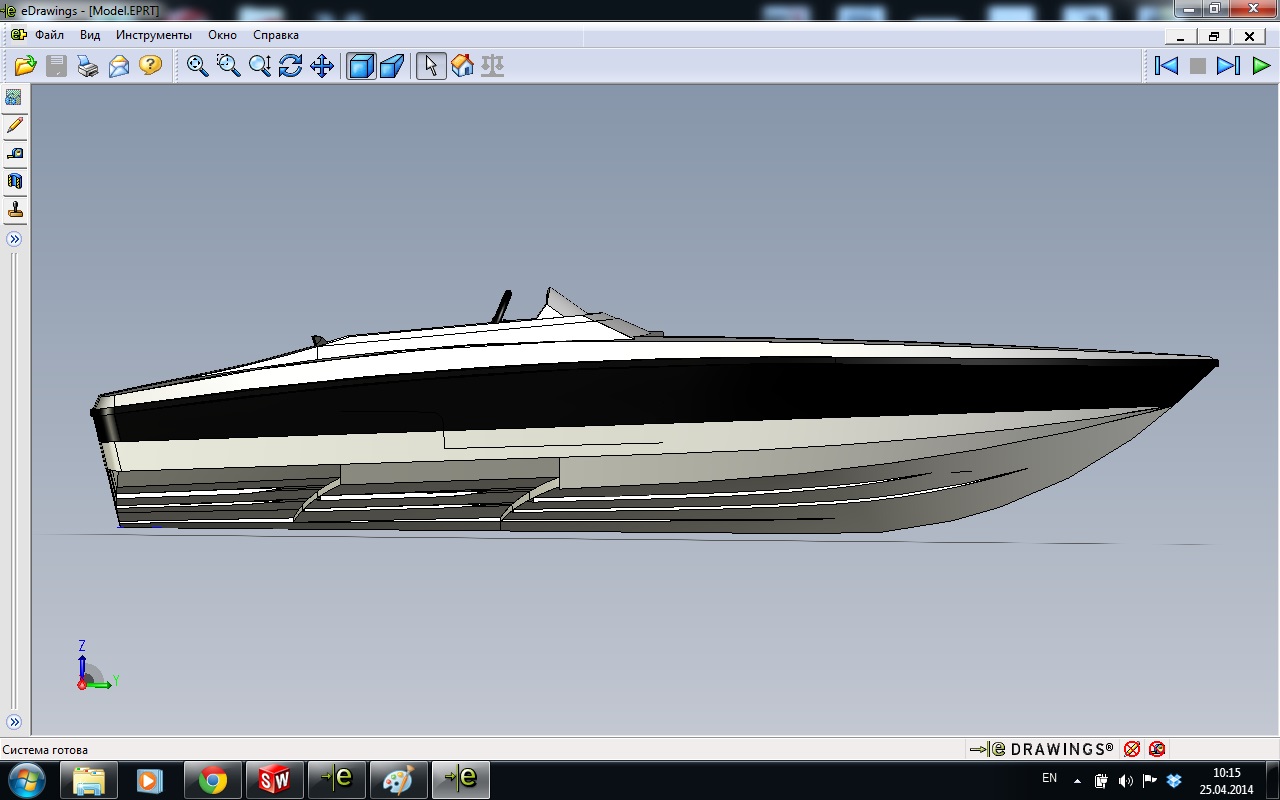
Task: Open the Measure tape tool in sidebar
Action: pos(15,154)
